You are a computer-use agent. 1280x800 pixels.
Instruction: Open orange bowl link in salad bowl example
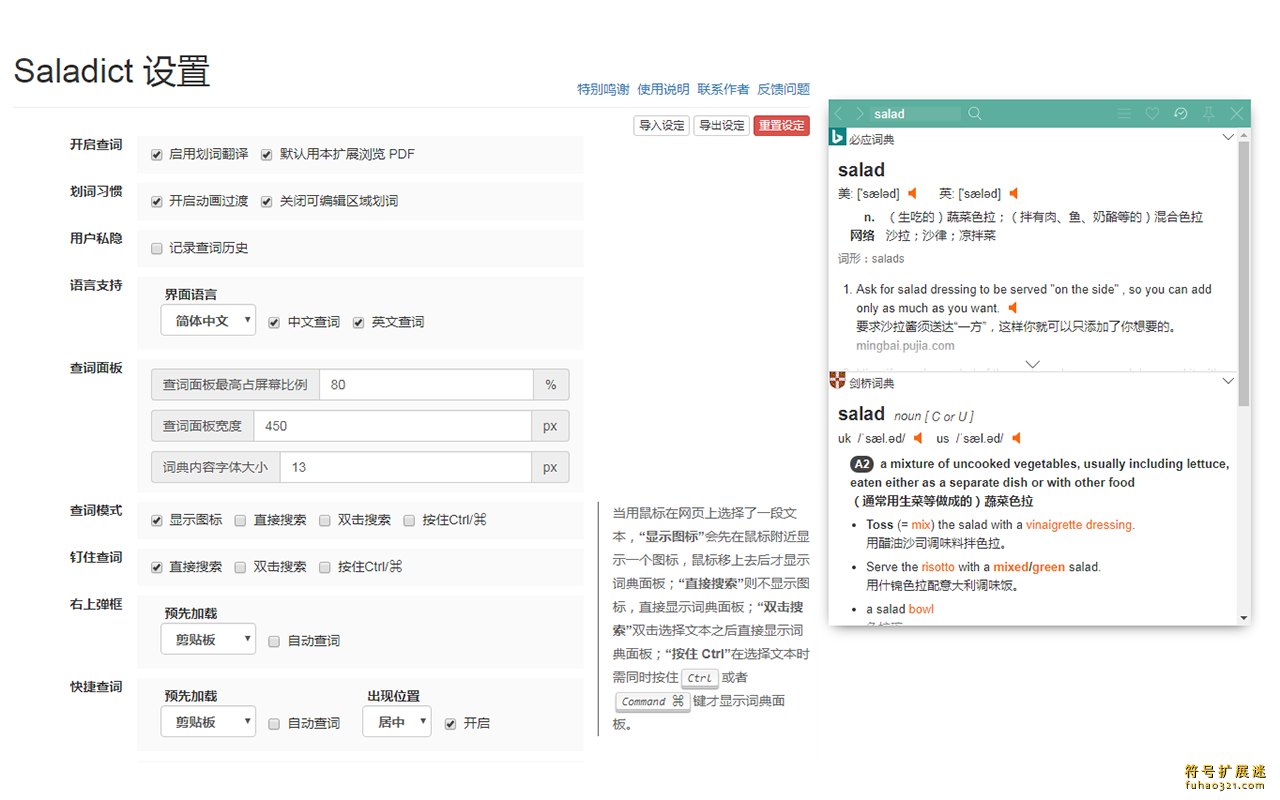pyautogui.click(x=921, y=609)
